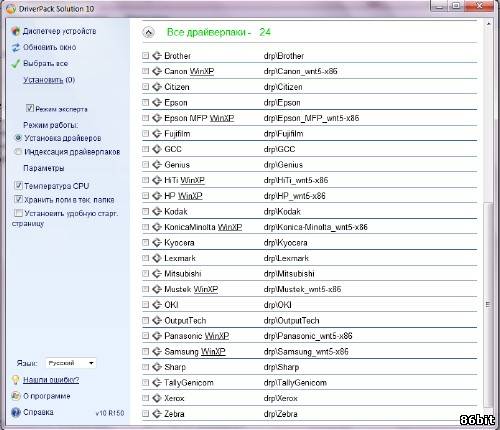The height and width of the screenshot is (430, 500).
Task: Click the arrow icon next to Mustek WinXP
Action: pos(157,289)
